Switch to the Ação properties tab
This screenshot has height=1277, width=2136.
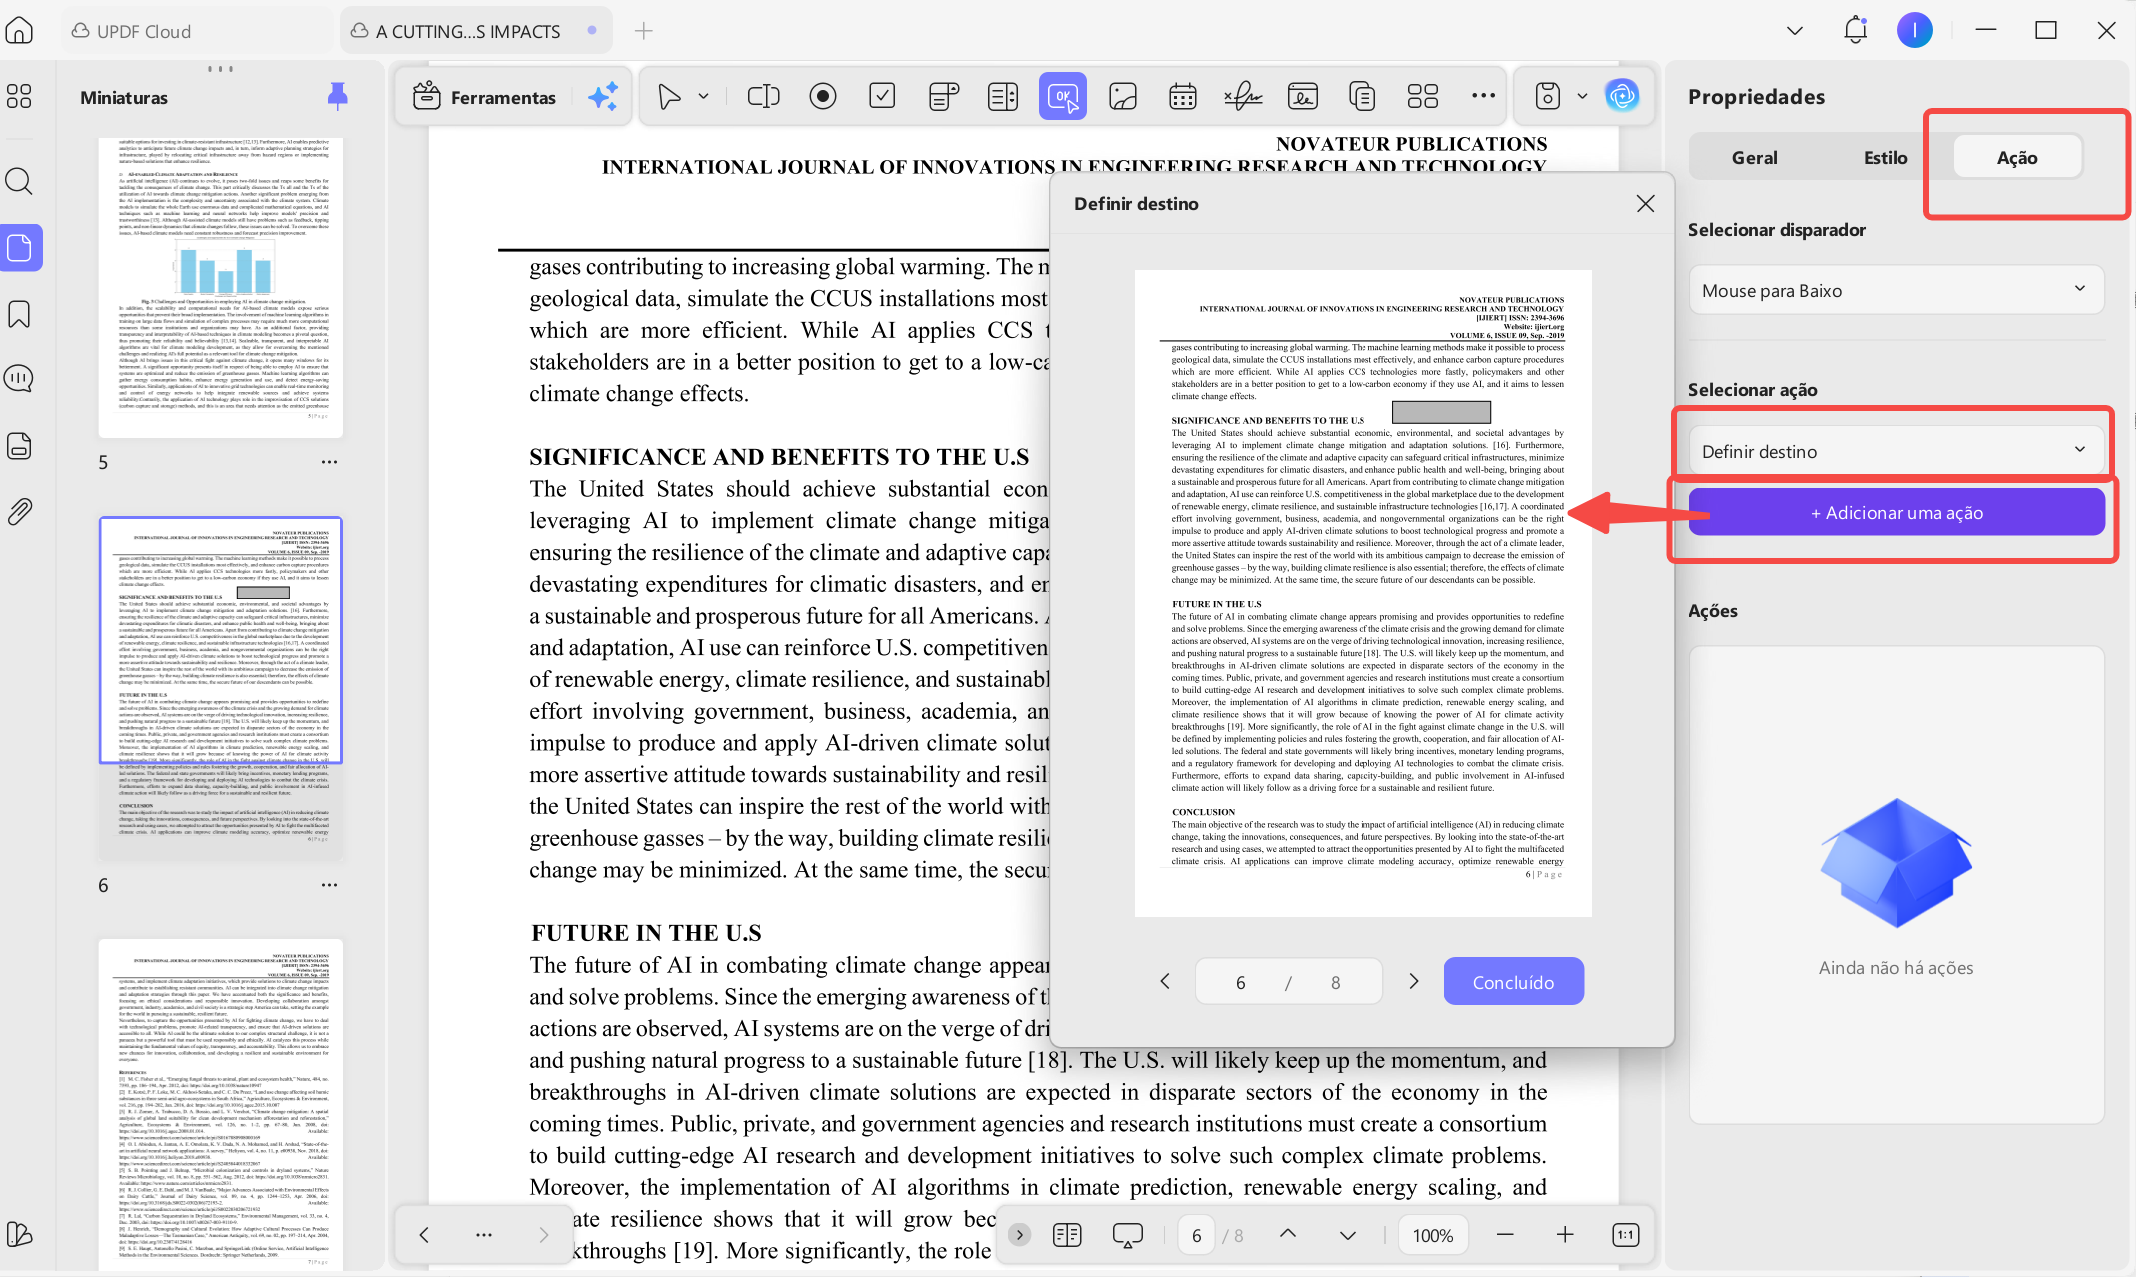pyautogui.click(x=2017, y=157)
